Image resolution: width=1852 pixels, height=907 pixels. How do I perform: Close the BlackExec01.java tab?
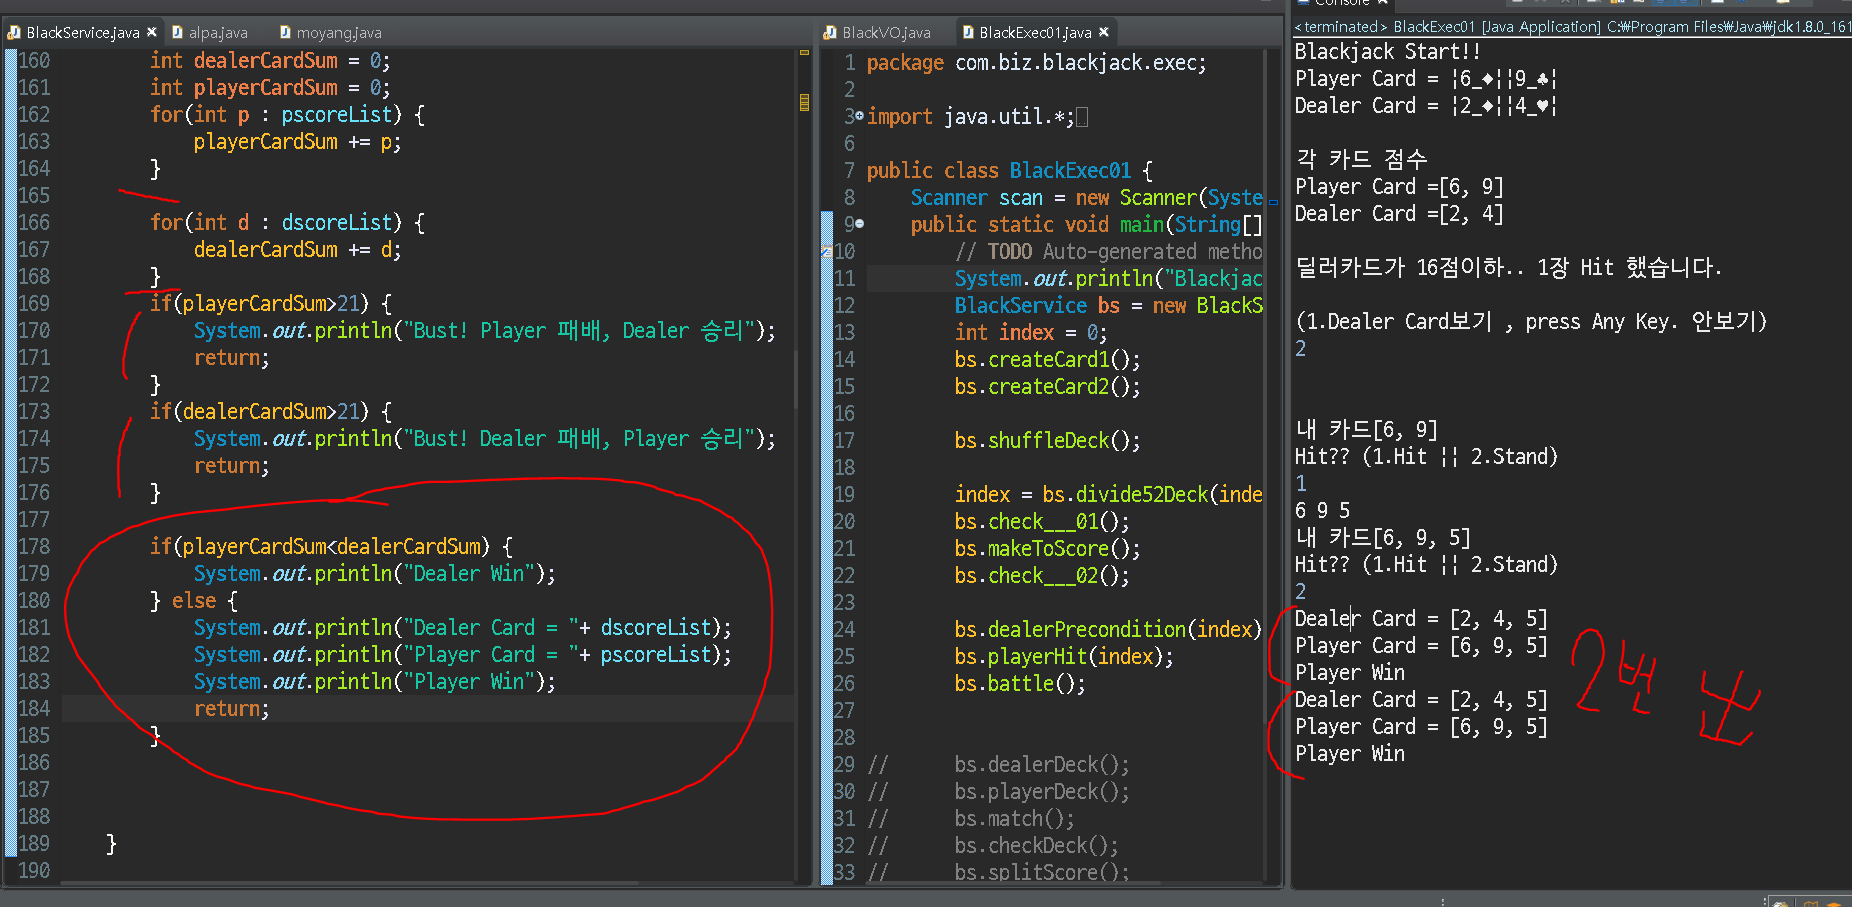[1104, 32]
